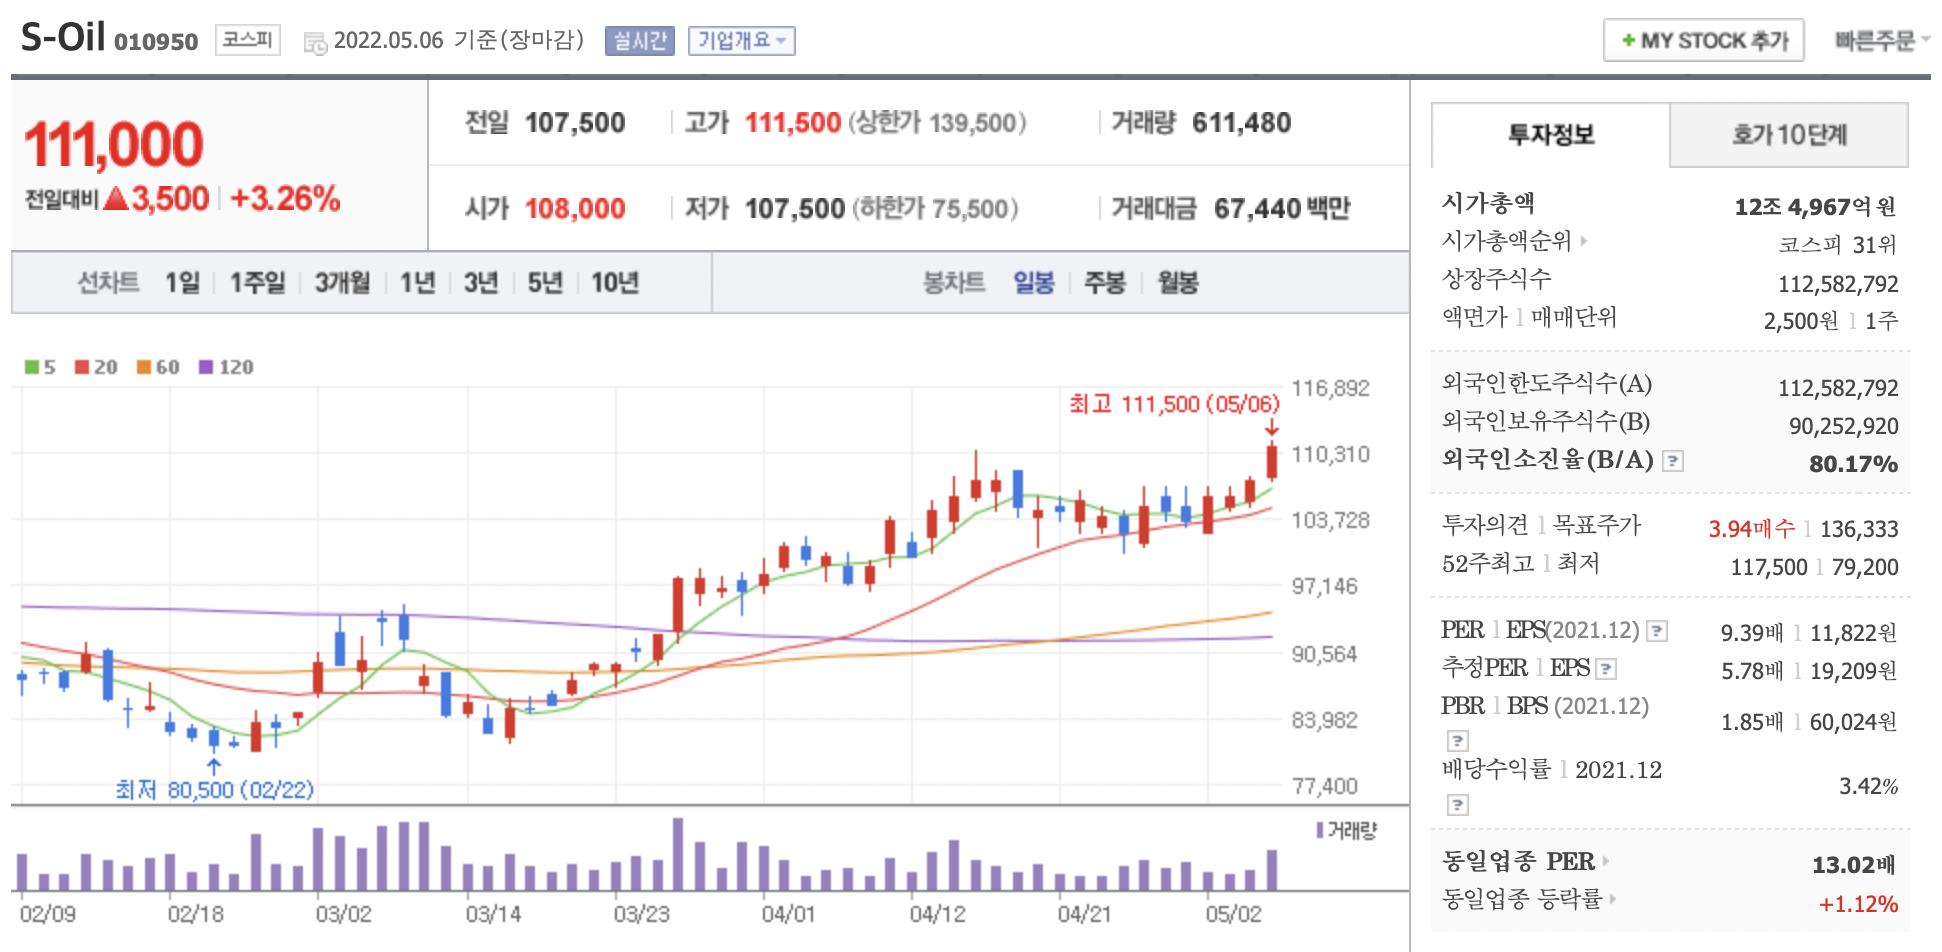The height and width of the screenshot is (952, 1942).
Task: Click the MY STOCK 추가 button
Action: (x=1704, y=41)
